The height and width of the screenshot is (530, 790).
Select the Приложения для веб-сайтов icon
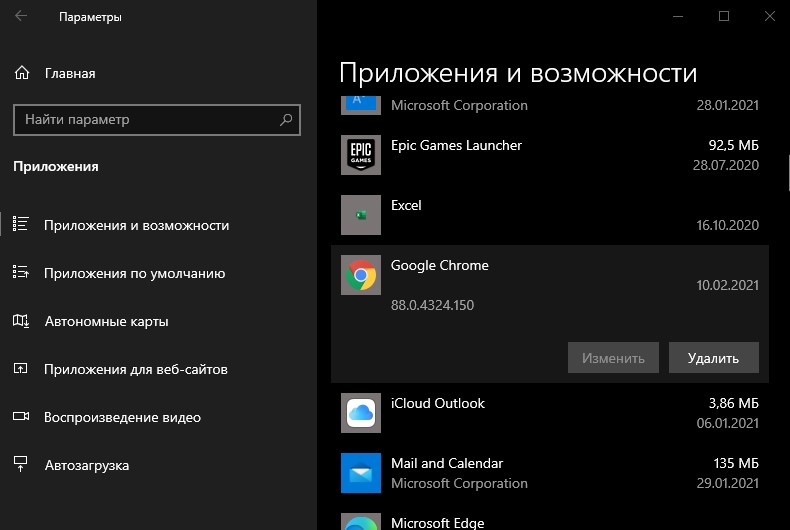(21, 368)
